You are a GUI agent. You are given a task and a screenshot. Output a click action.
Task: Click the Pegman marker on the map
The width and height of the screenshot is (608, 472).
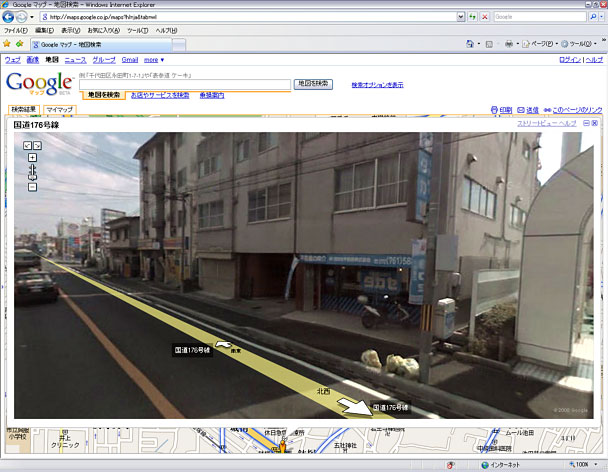[283, 446]
